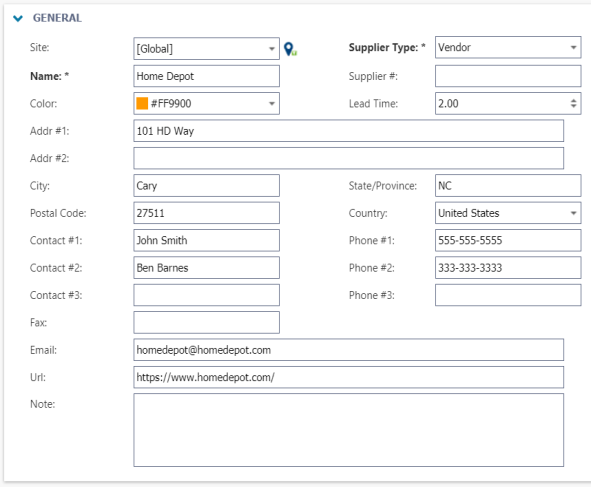The width and height of the screenshot is (591, 487).
Task: Click the Phone #1 field 555-555-5555
Action: point(508,240)
